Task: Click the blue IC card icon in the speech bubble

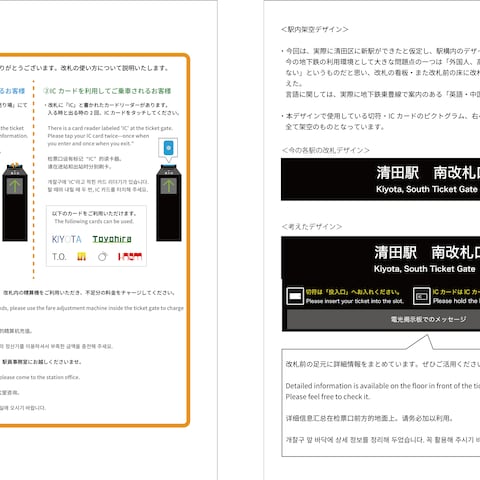Action: [x=168, y=148]
